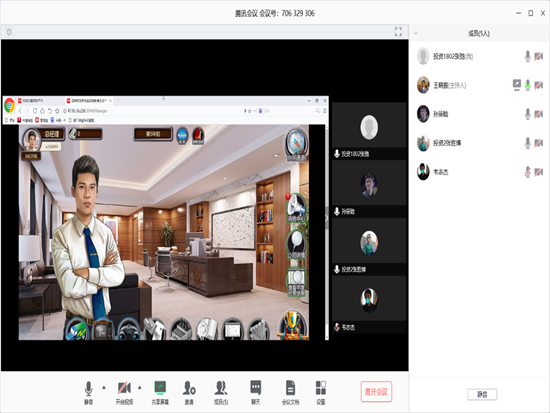Click the 成员(5) members toolbar icon
Image resolution: width=550 pixels, height=413 pixels.
click(221, 393)
